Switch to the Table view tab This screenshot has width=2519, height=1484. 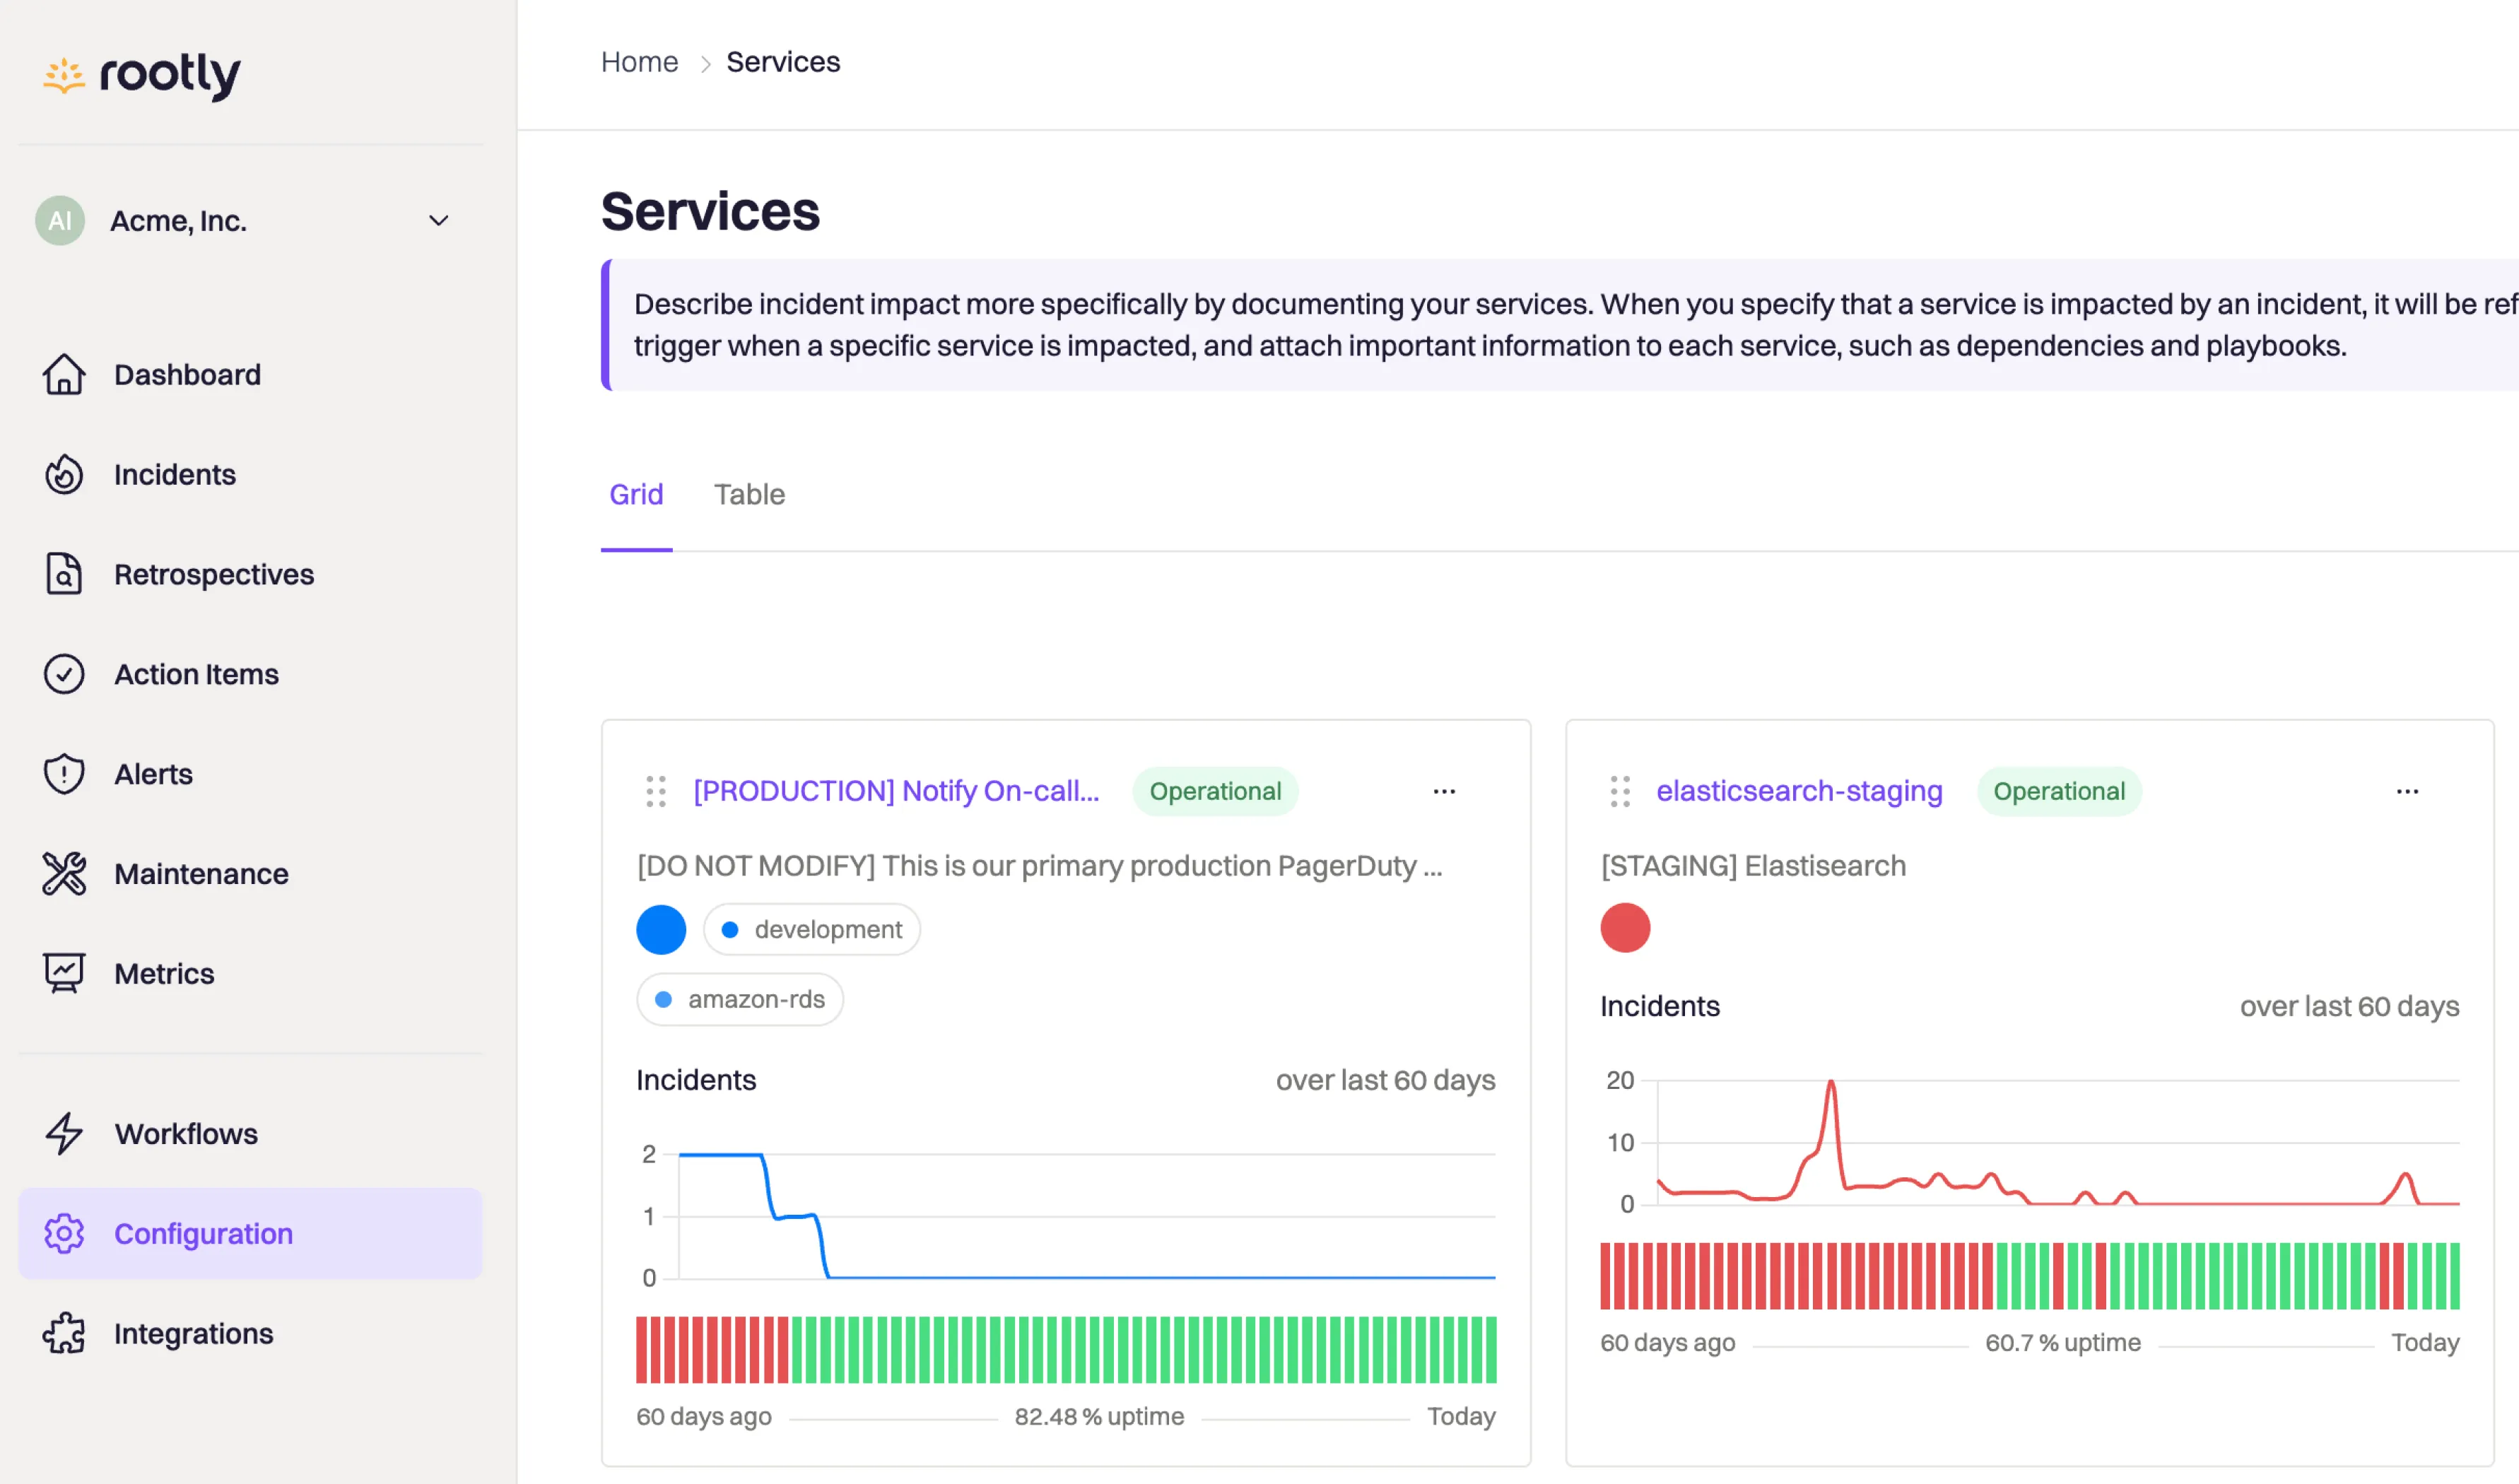(x=749, y=495)
